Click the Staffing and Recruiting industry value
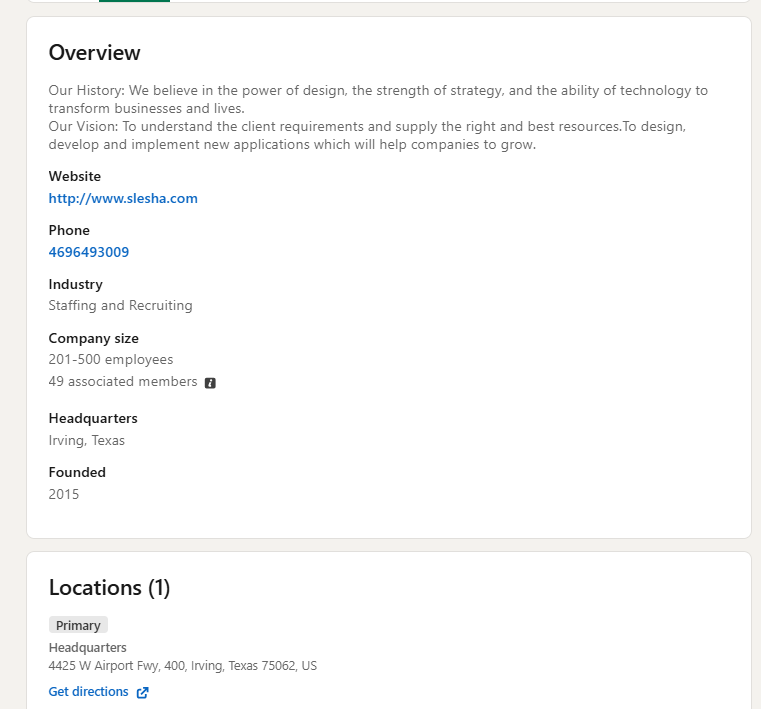The width and height of the screenshot is (761, 709). 120,306
